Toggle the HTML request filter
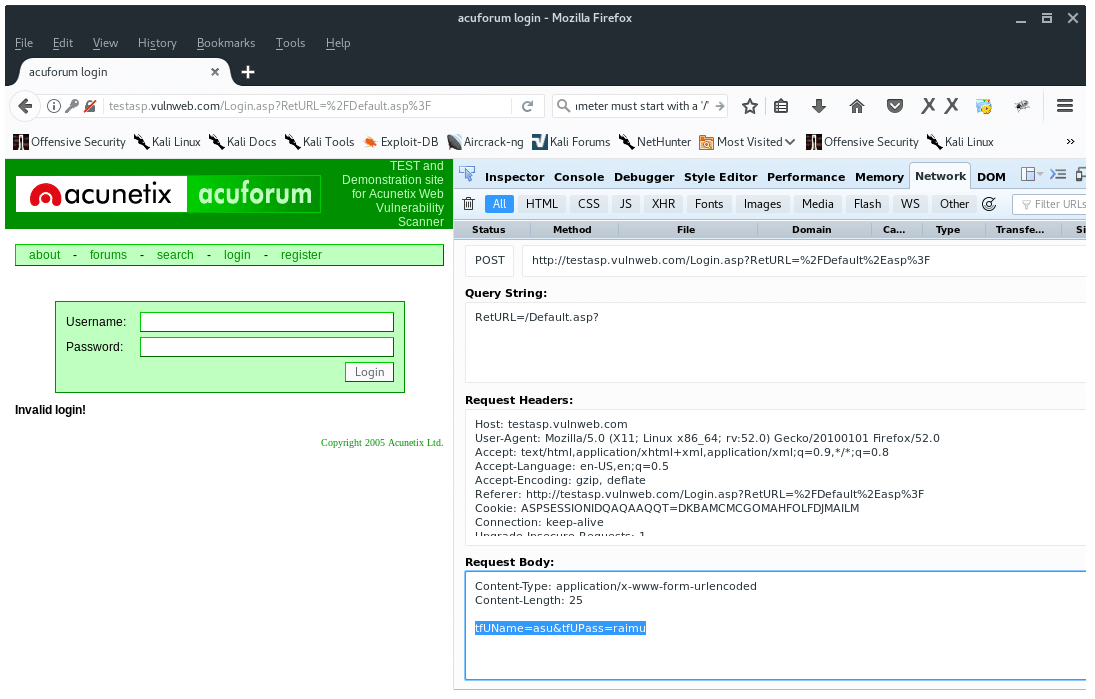Viewport: 1095px width, 699px height. [542, 204]
